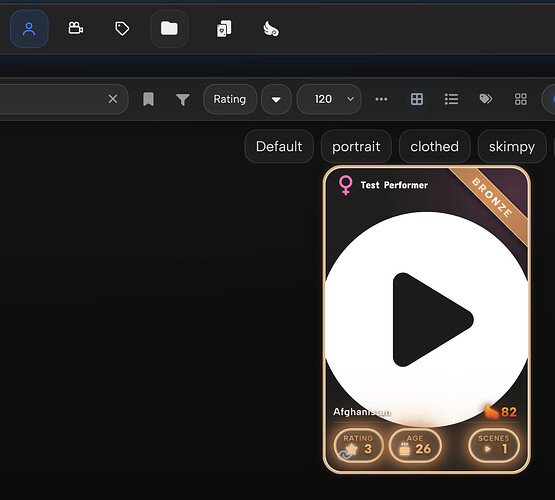
Task: Switch to list view mode
Action: pyautogui.click(x=451, y=99)
